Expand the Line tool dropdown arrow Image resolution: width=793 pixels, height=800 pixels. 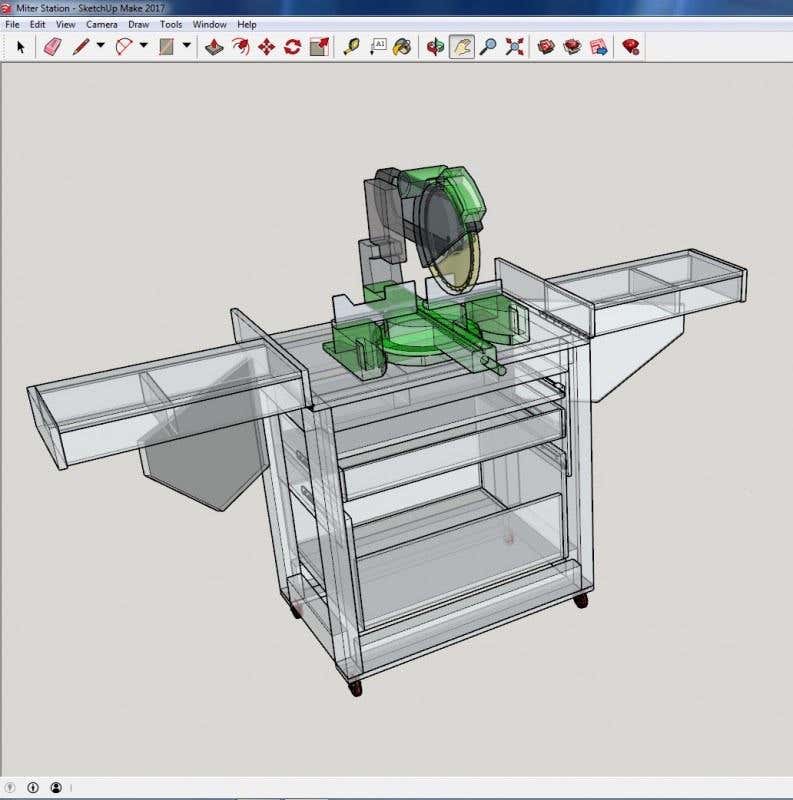[100, 46]
